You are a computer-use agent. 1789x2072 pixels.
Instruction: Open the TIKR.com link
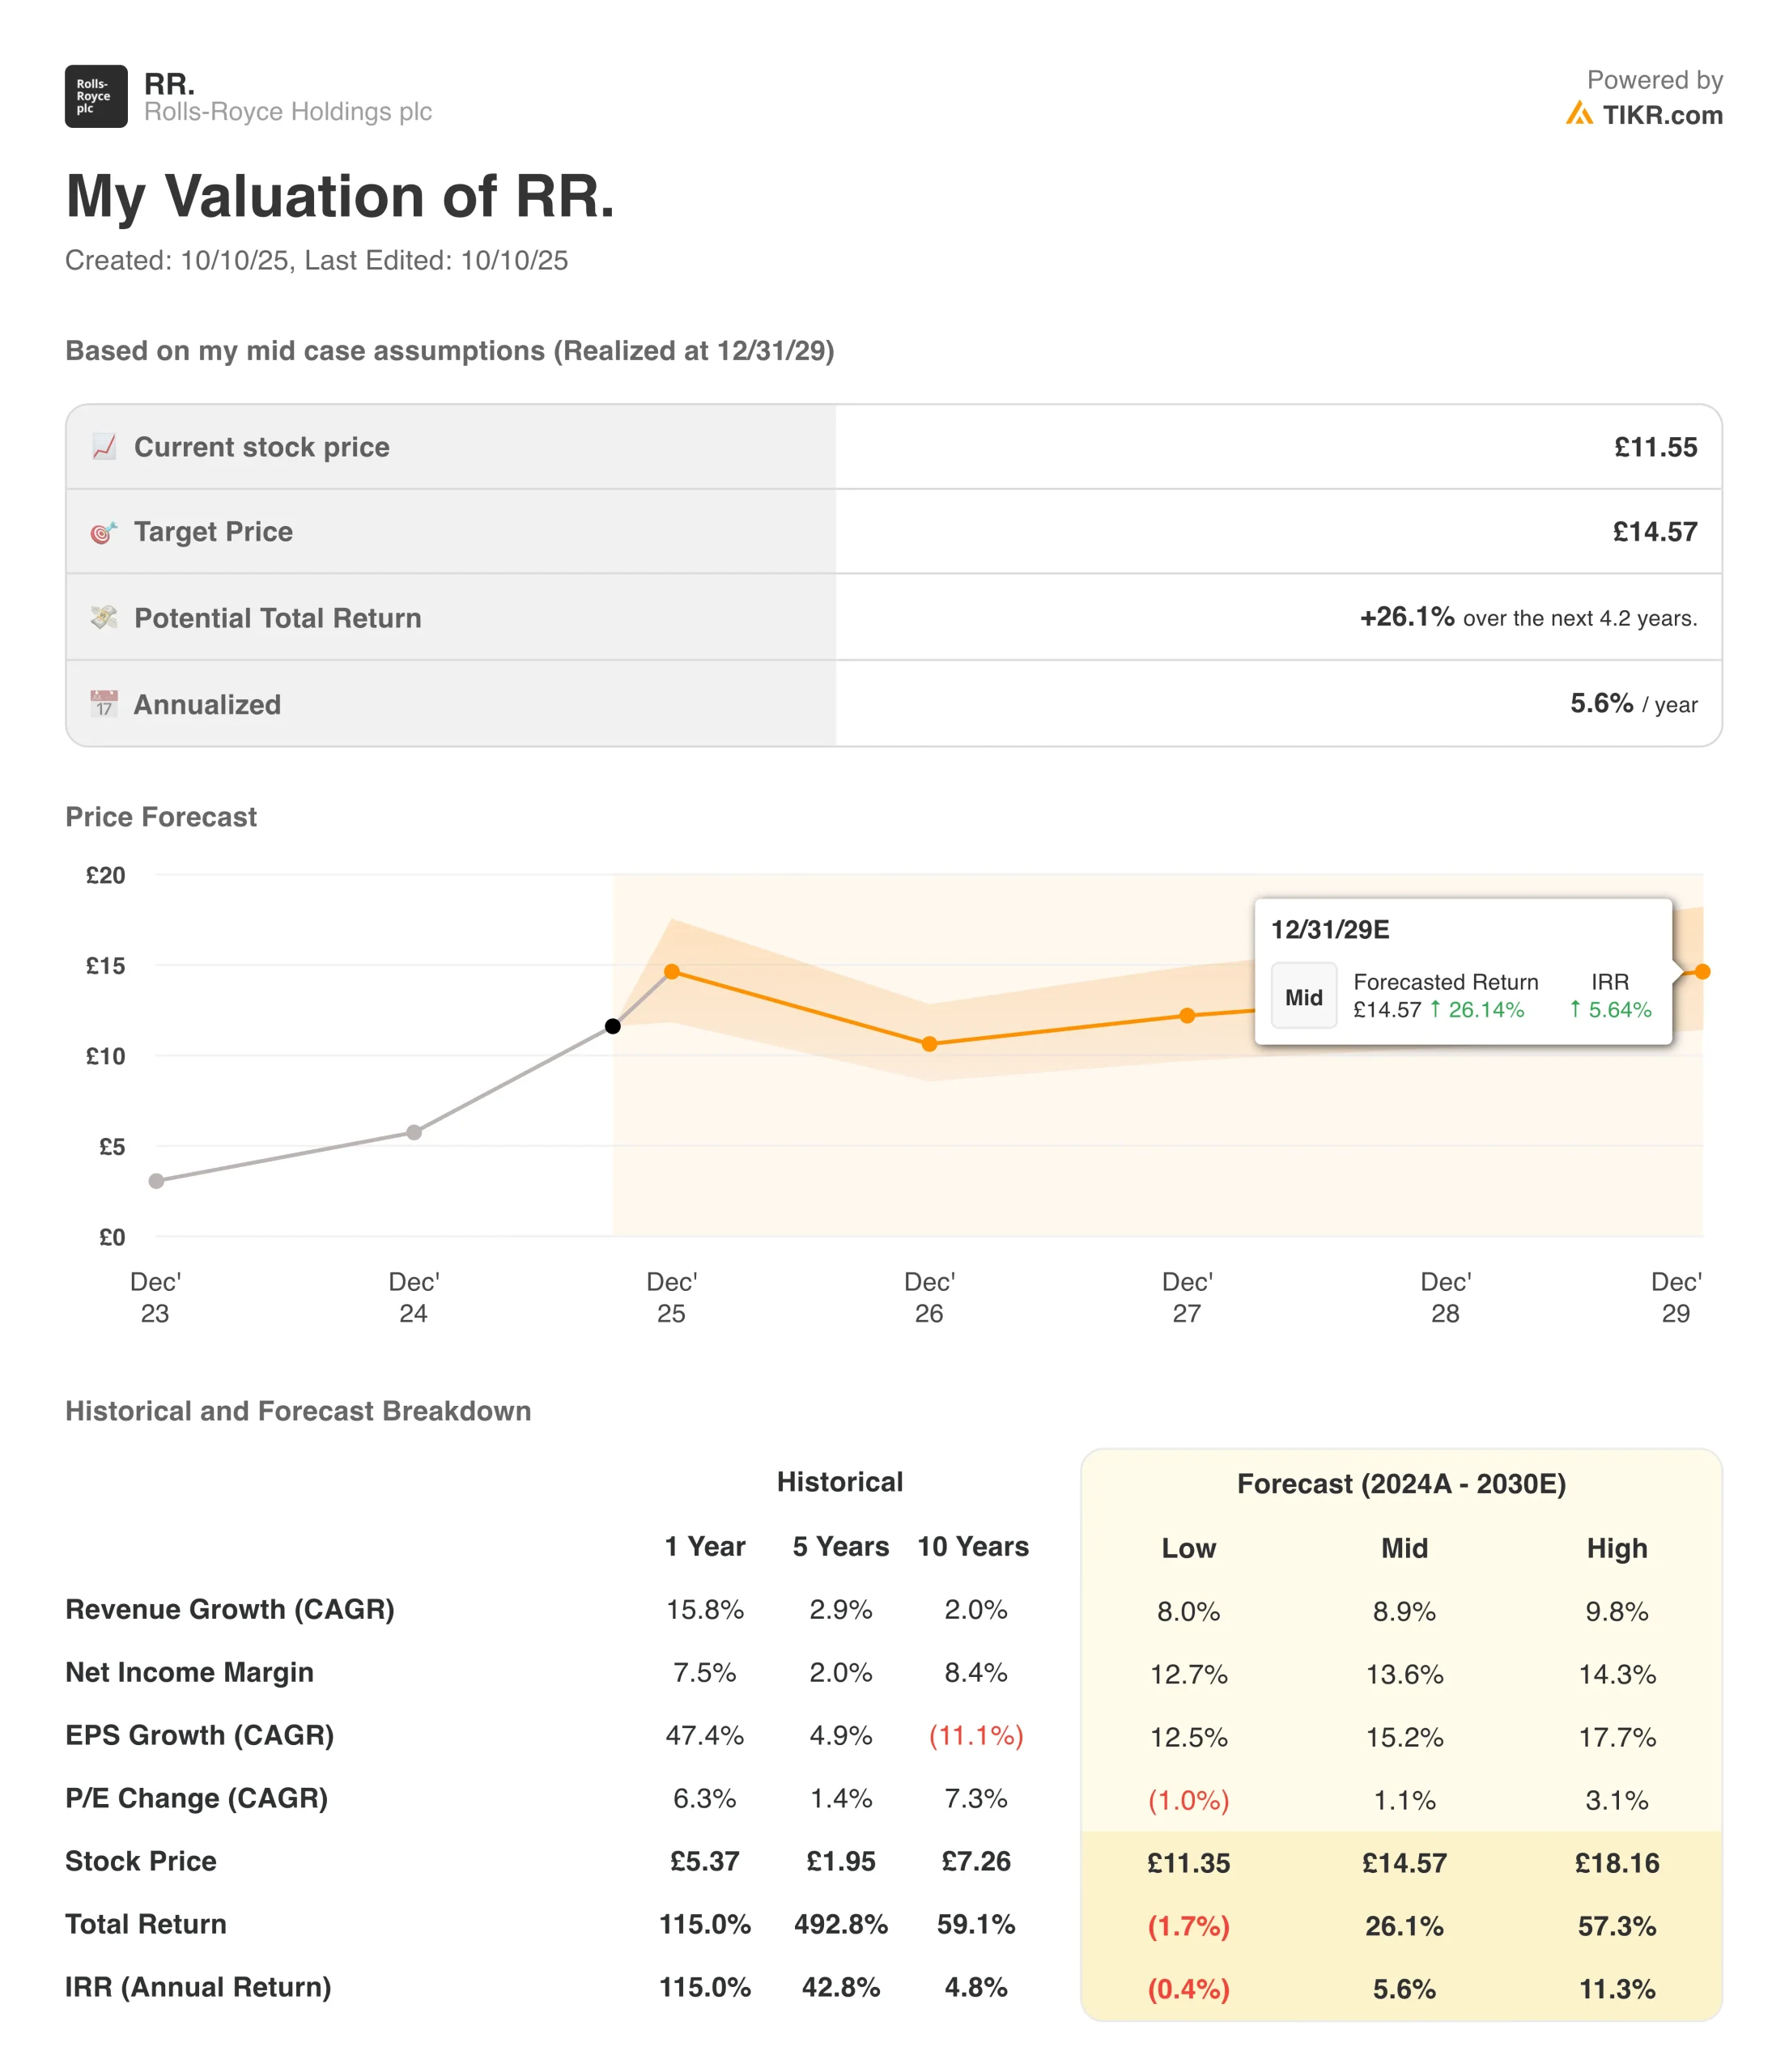(1661, 115)
